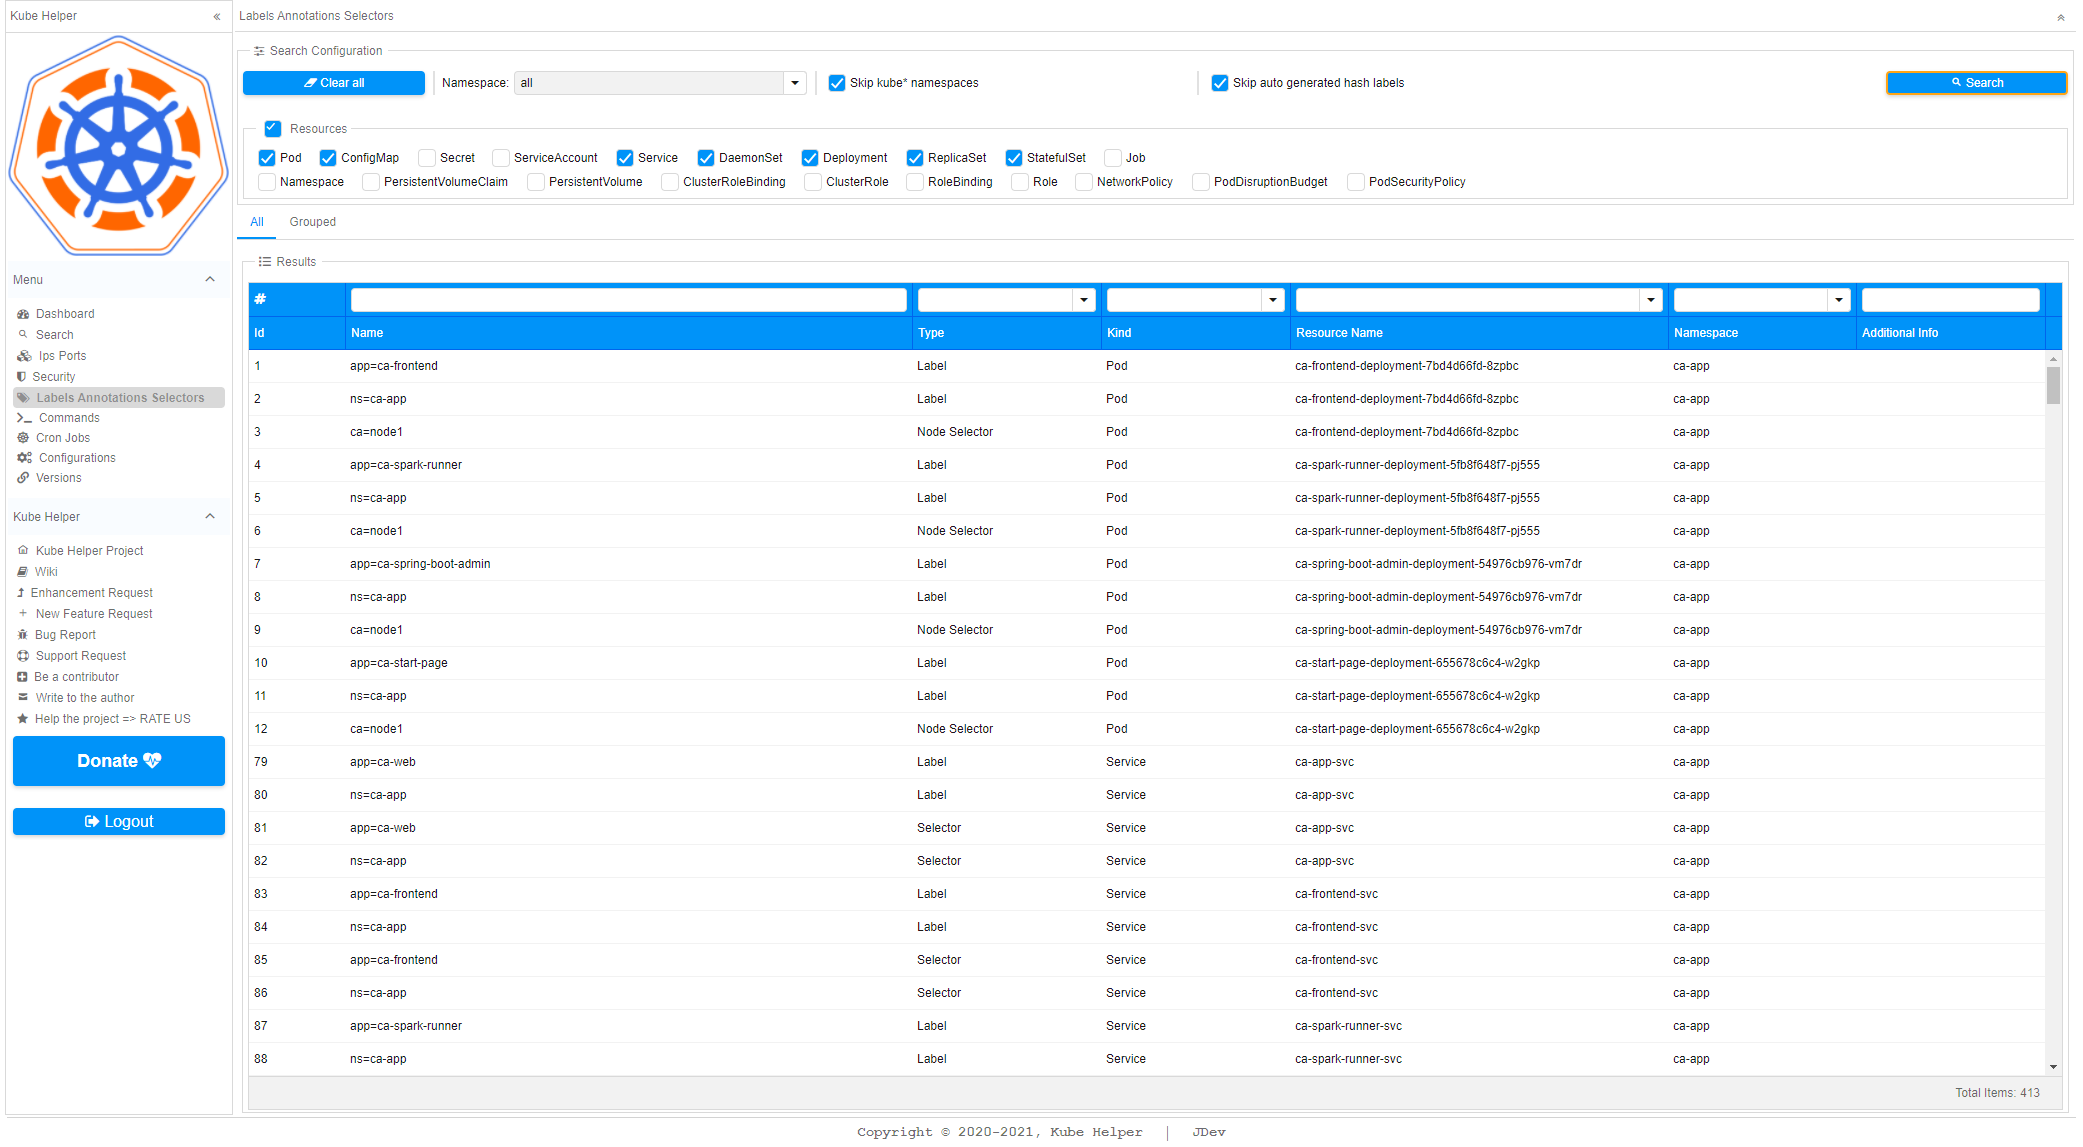Collapse the left sidebar with double chevron
Image resolution: width=2083 pixels, height=1147 pixels.
[x=217, y=16]
